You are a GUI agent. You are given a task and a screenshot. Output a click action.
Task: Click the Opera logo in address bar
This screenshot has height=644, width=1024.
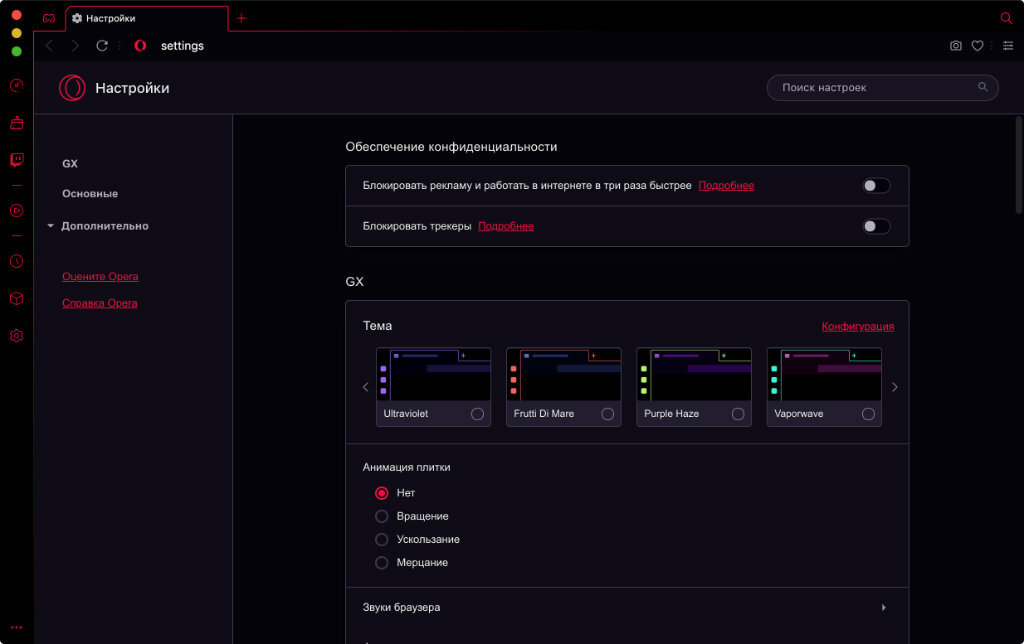pos(140,46)
